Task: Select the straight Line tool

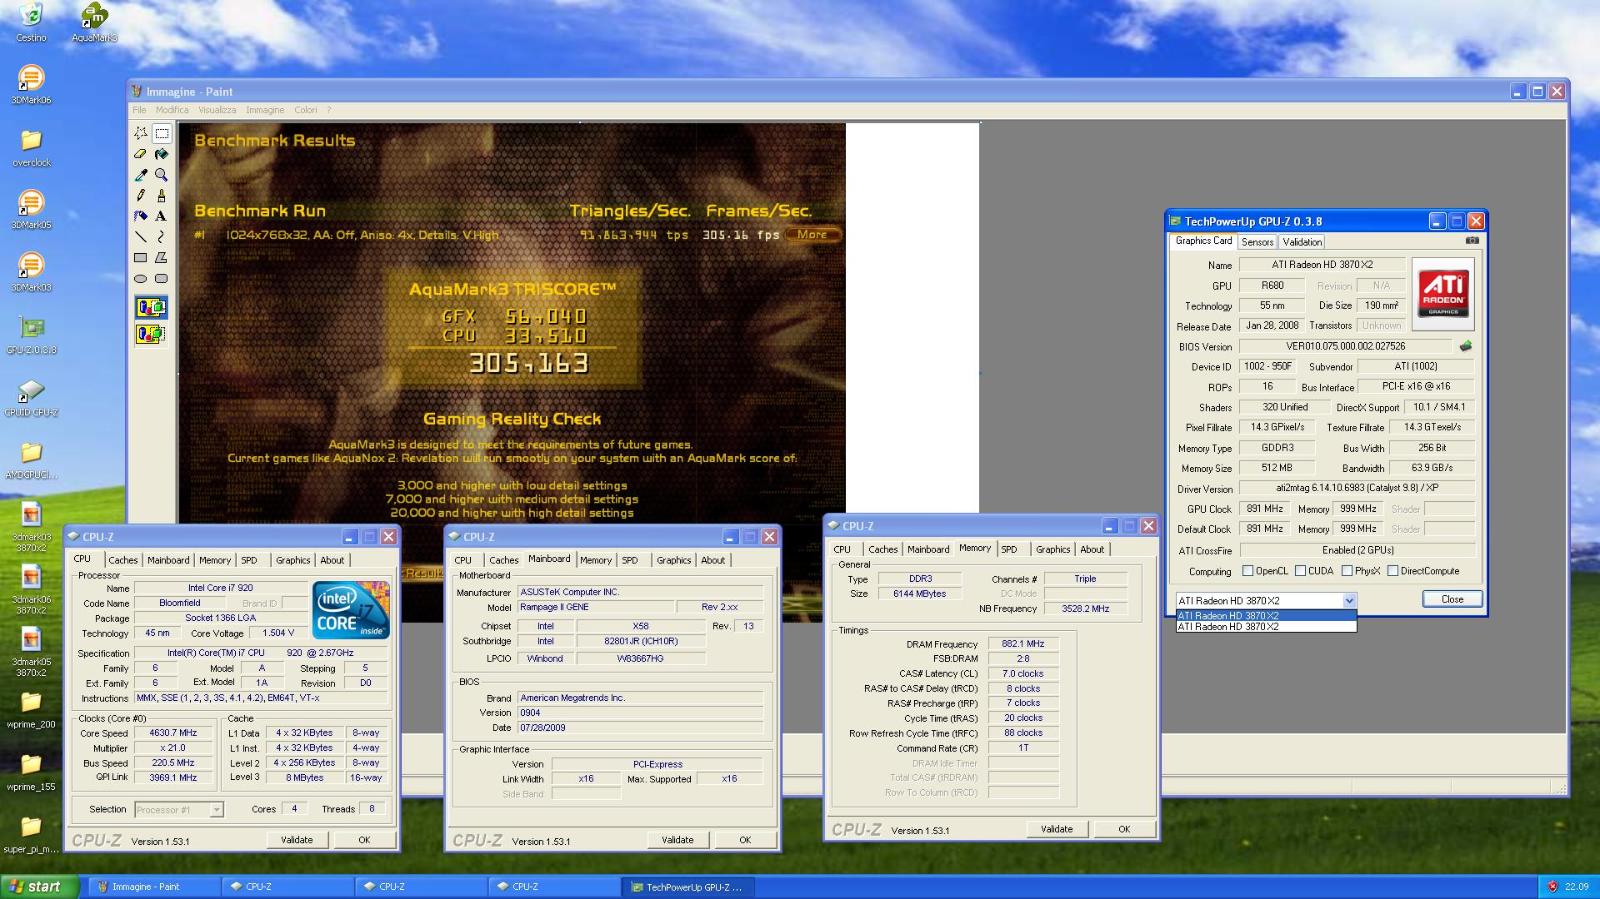Action: point(141,237)
